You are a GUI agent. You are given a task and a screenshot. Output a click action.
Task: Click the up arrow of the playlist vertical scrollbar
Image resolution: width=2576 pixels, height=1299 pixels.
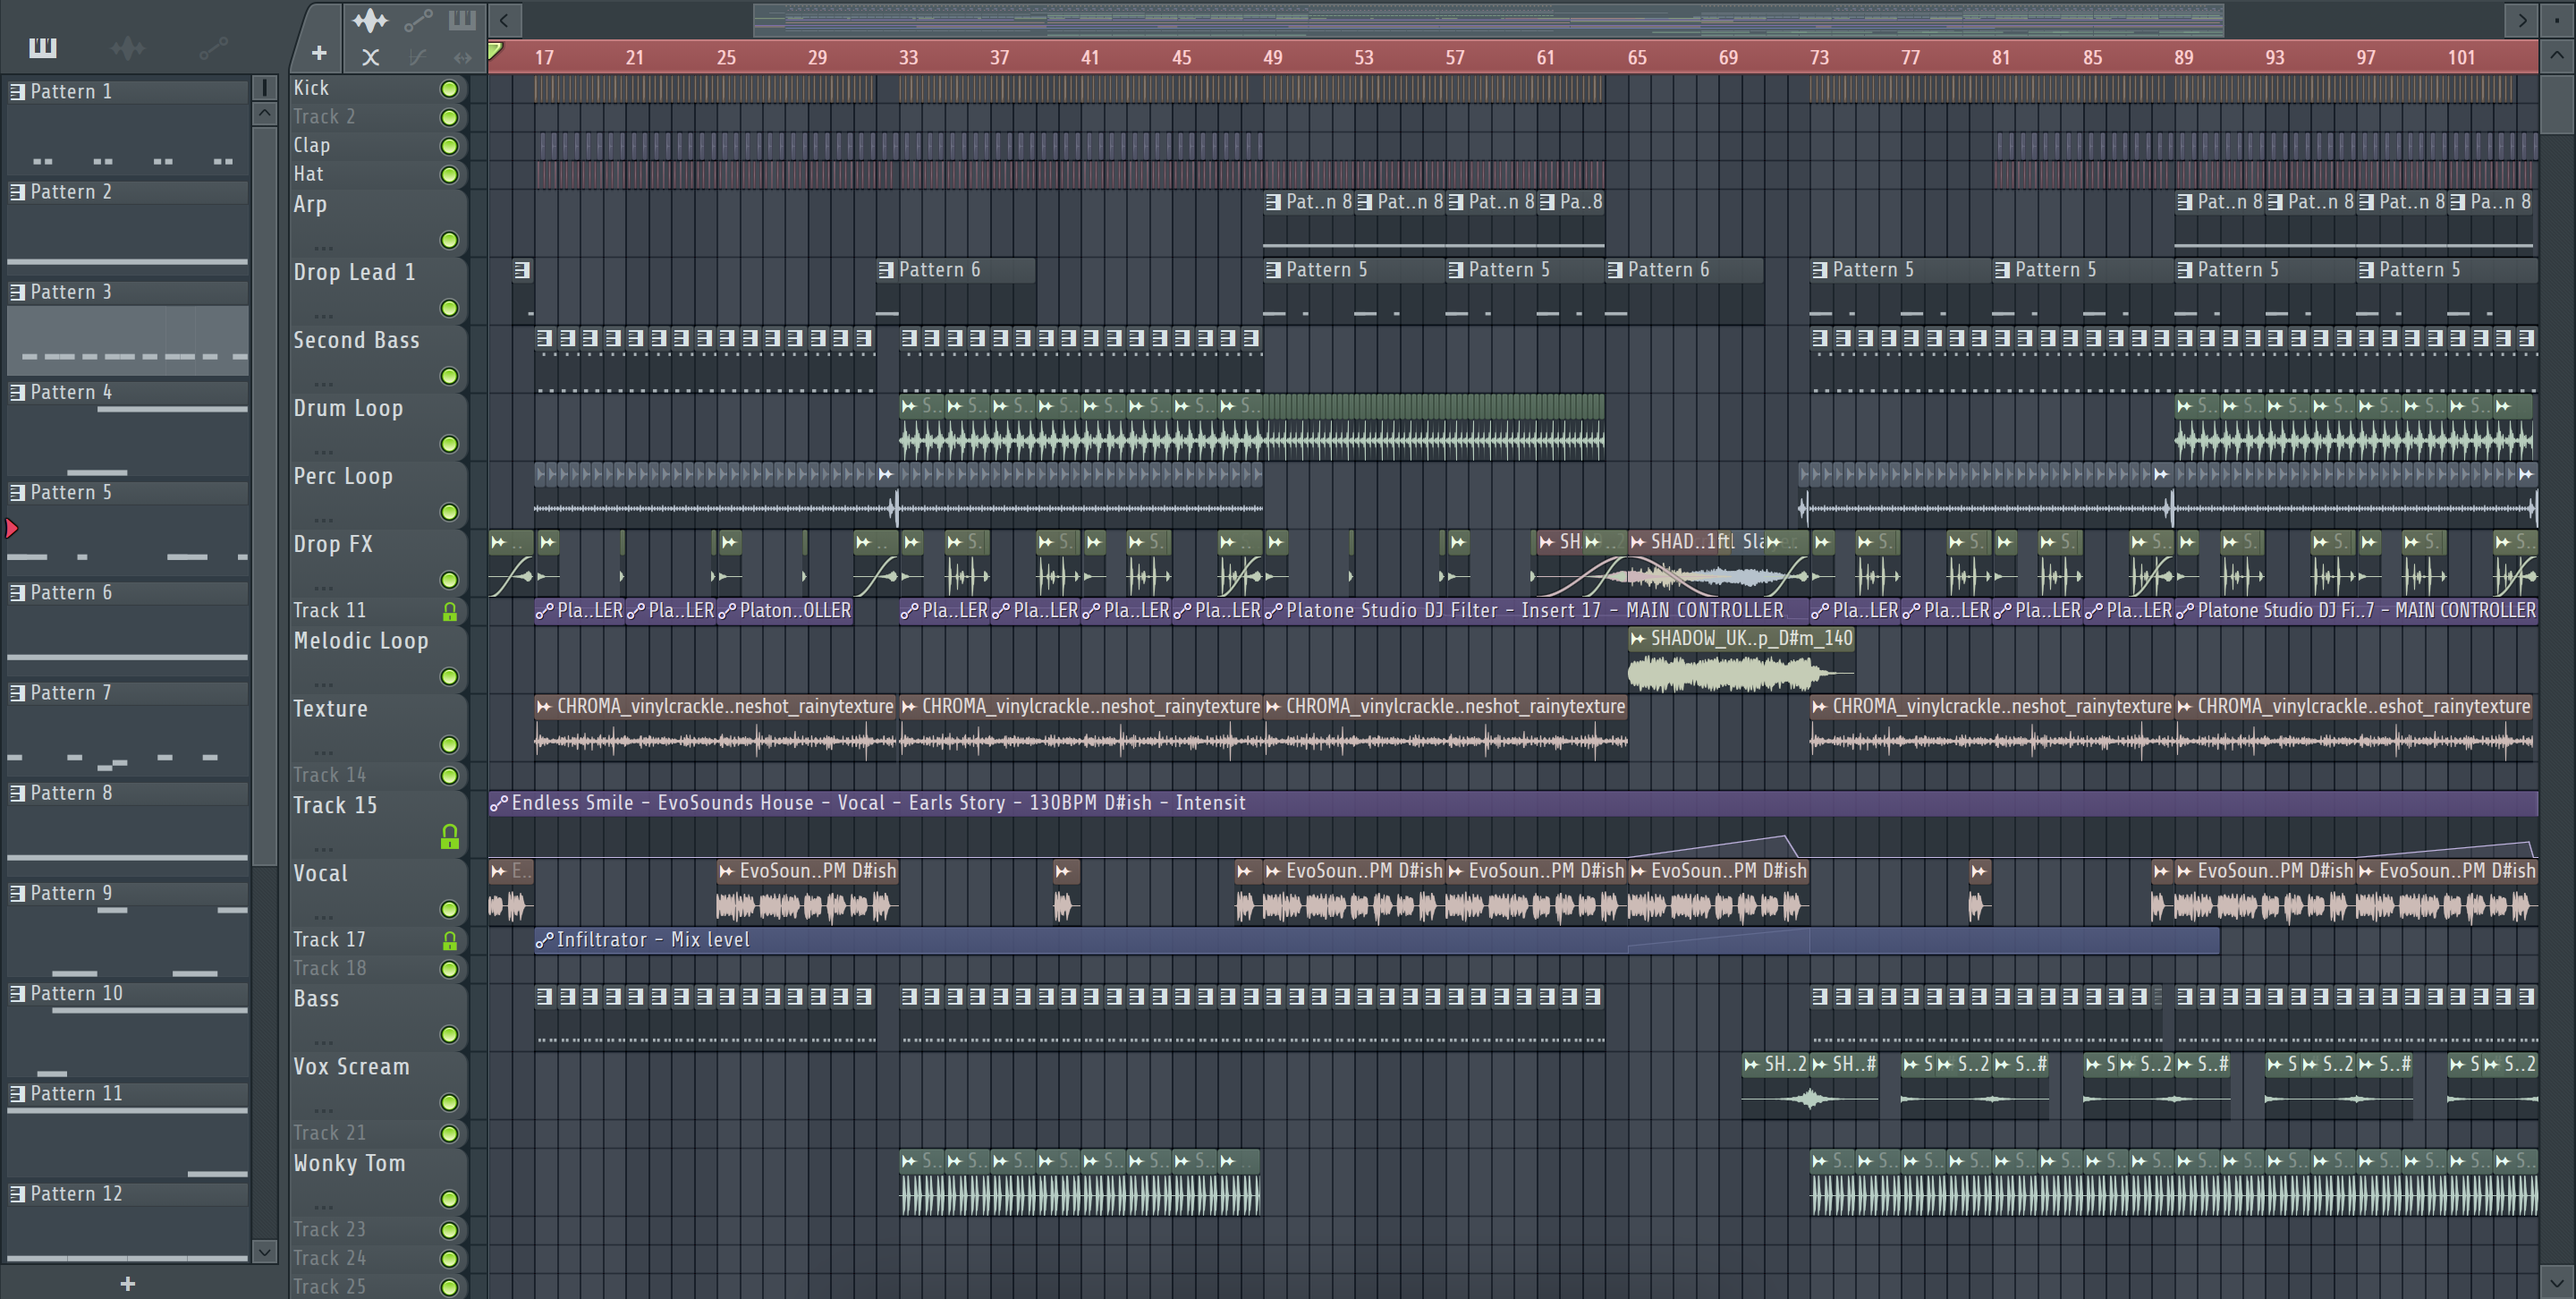tap(2557, 55)
